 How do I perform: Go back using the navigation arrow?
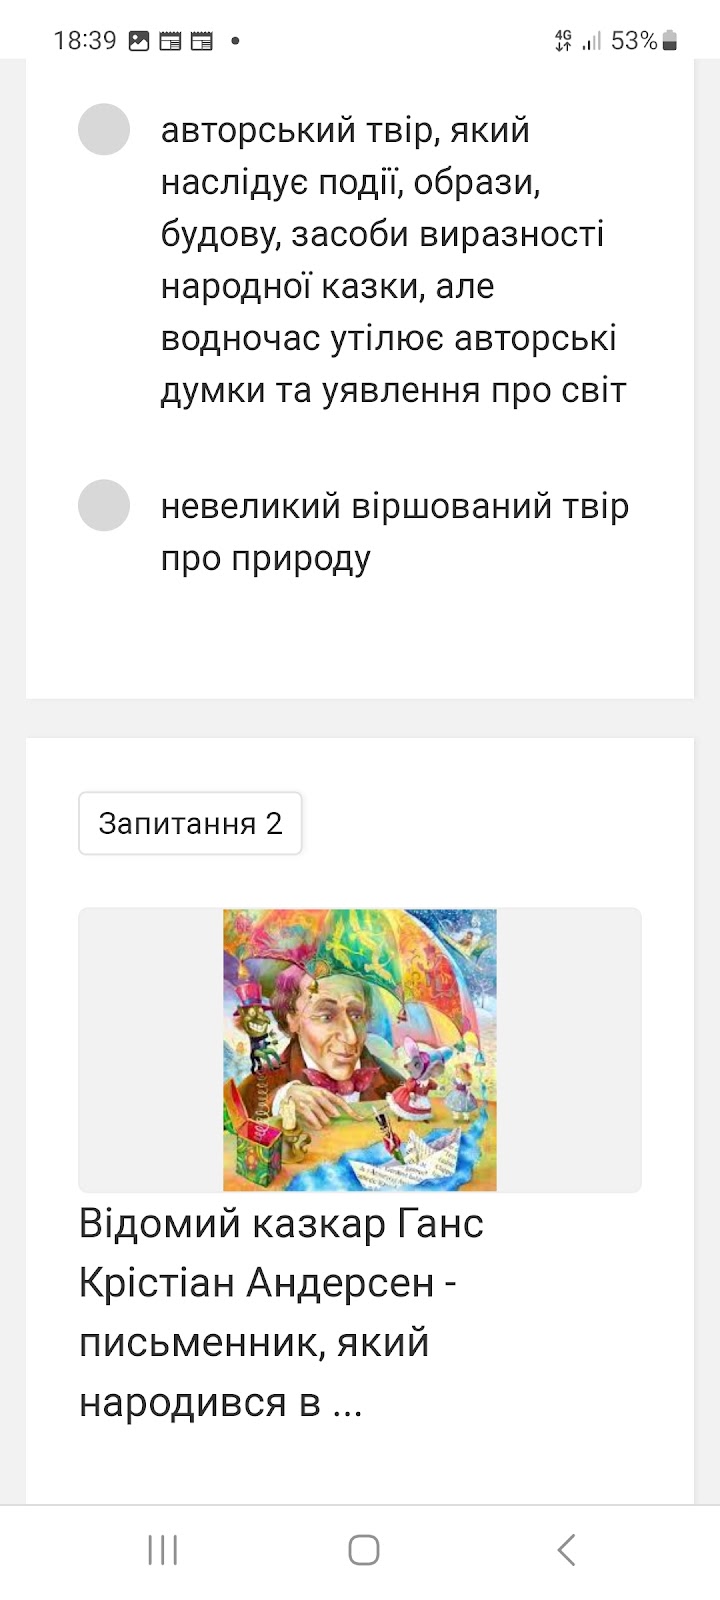point(566,1550)
